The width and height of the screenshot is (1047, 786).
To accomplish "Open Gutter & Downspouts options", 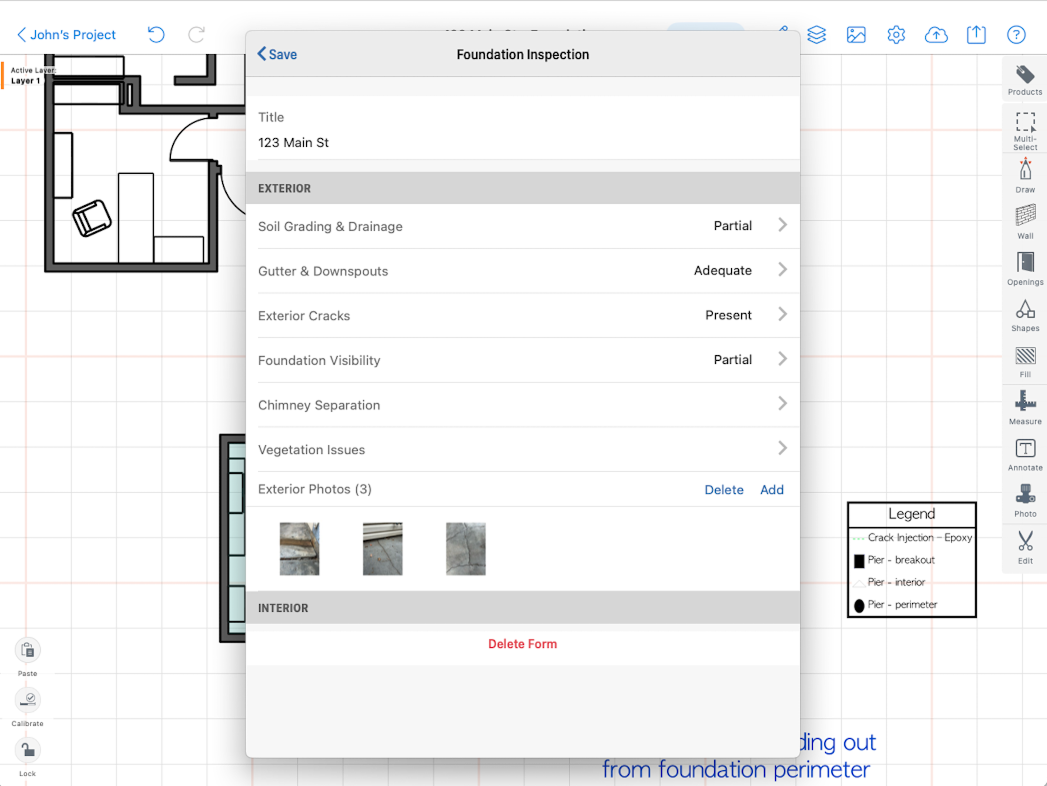I will tap(522, 270).
